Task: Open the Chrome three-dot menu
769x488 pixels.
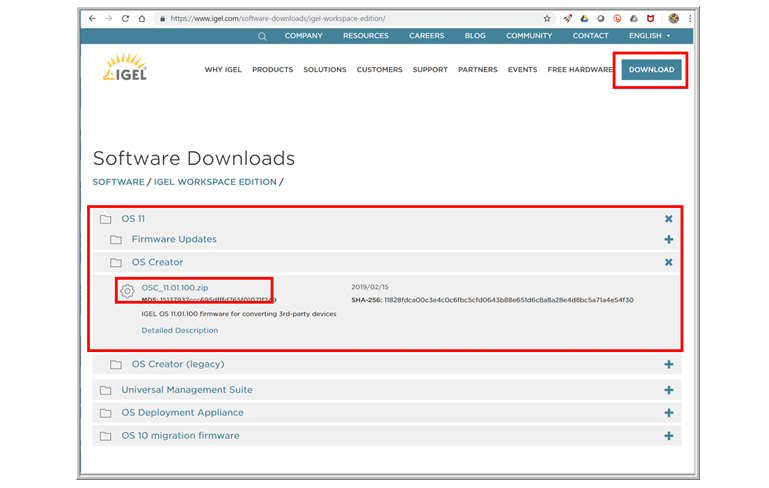Action: (690, 19)
